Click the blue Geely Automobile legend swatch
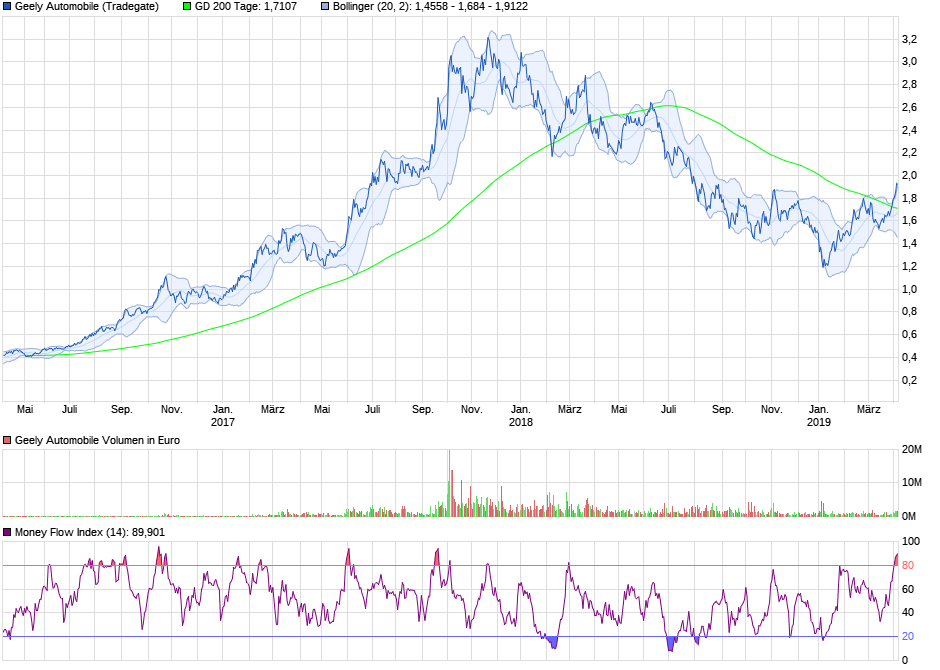The width and height of the screenshot is (940, 670). [x=7, y=7]
